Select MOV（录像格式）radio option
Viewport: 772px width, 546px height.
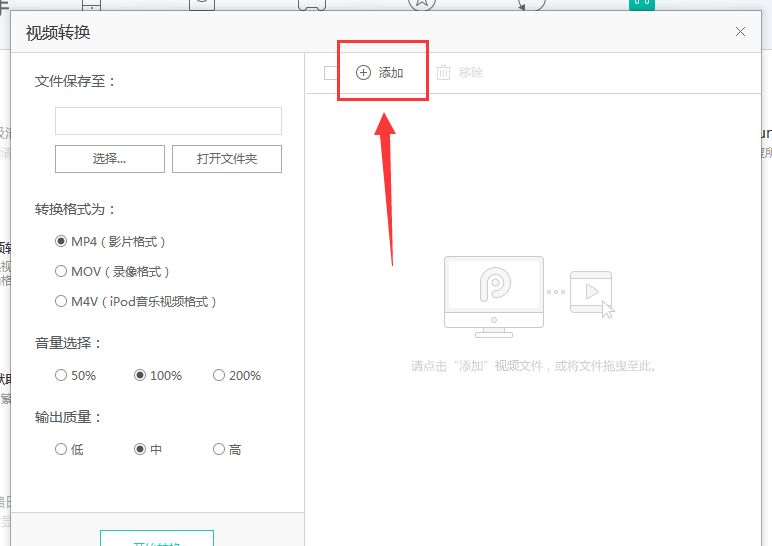[61, 271]
